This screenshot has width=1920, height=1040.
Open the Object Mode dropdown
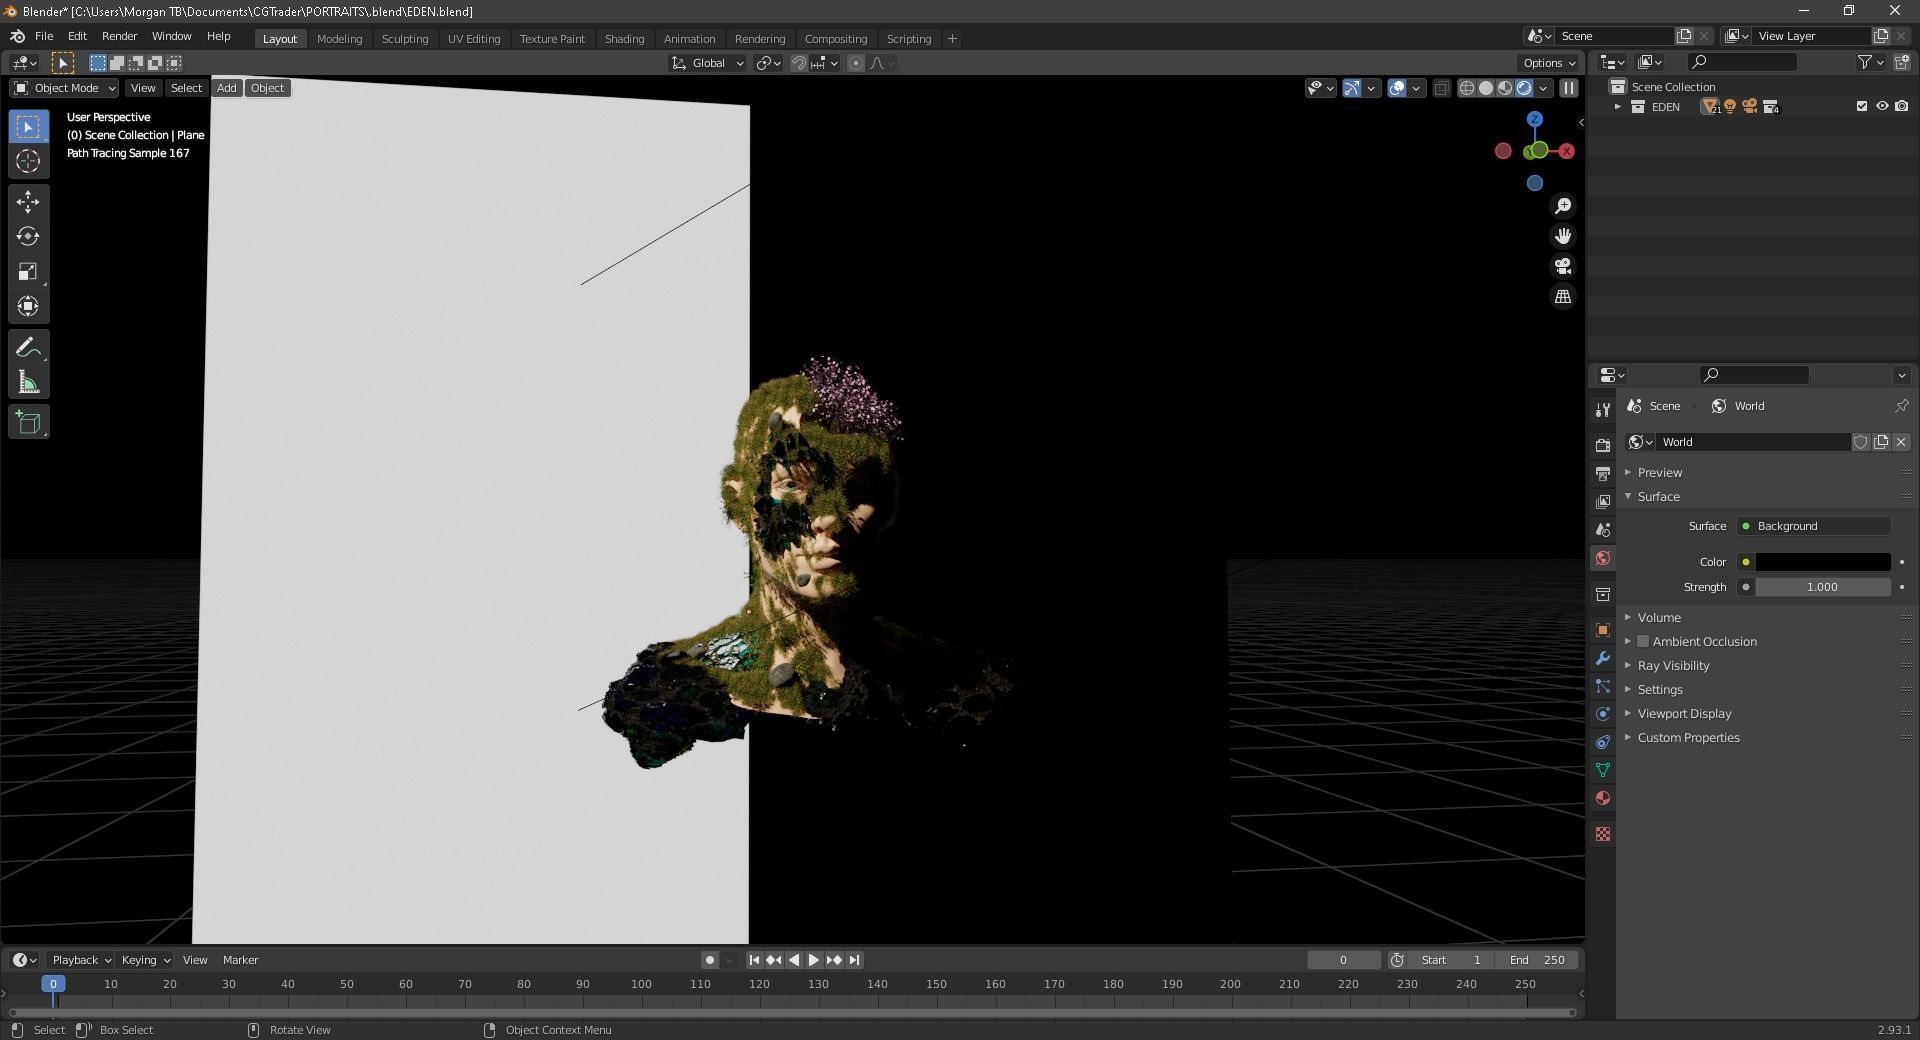click(65, 88)
